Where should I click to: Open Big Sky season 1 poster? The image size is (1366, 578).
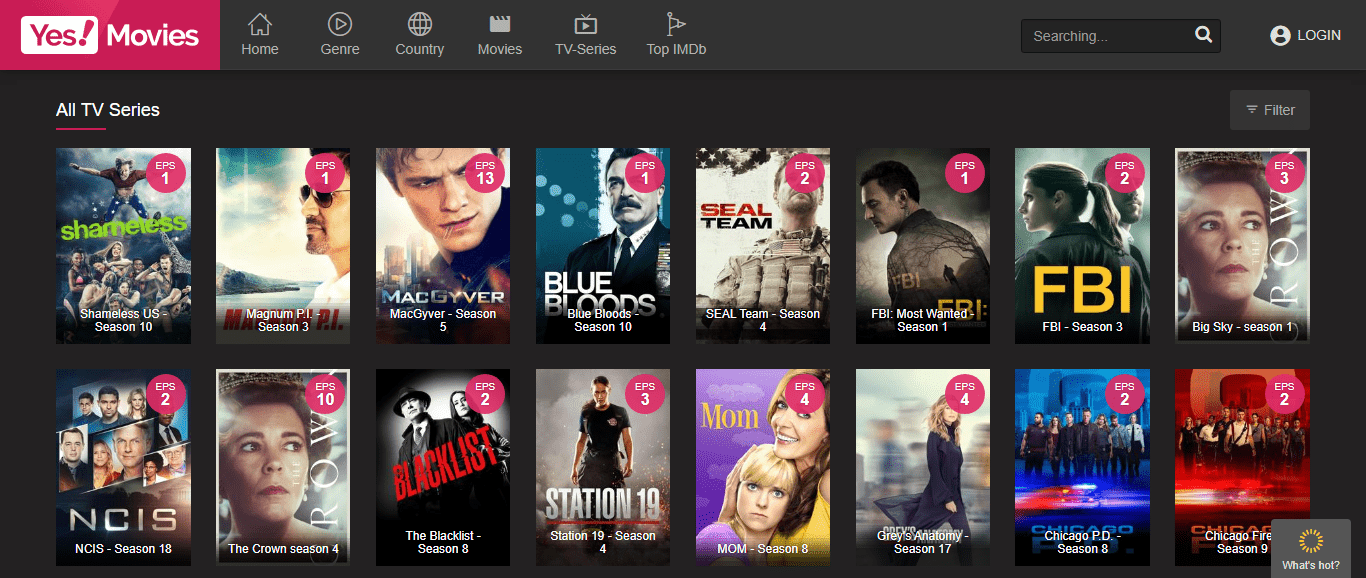pyautogui.click(x=1242, y=246)
